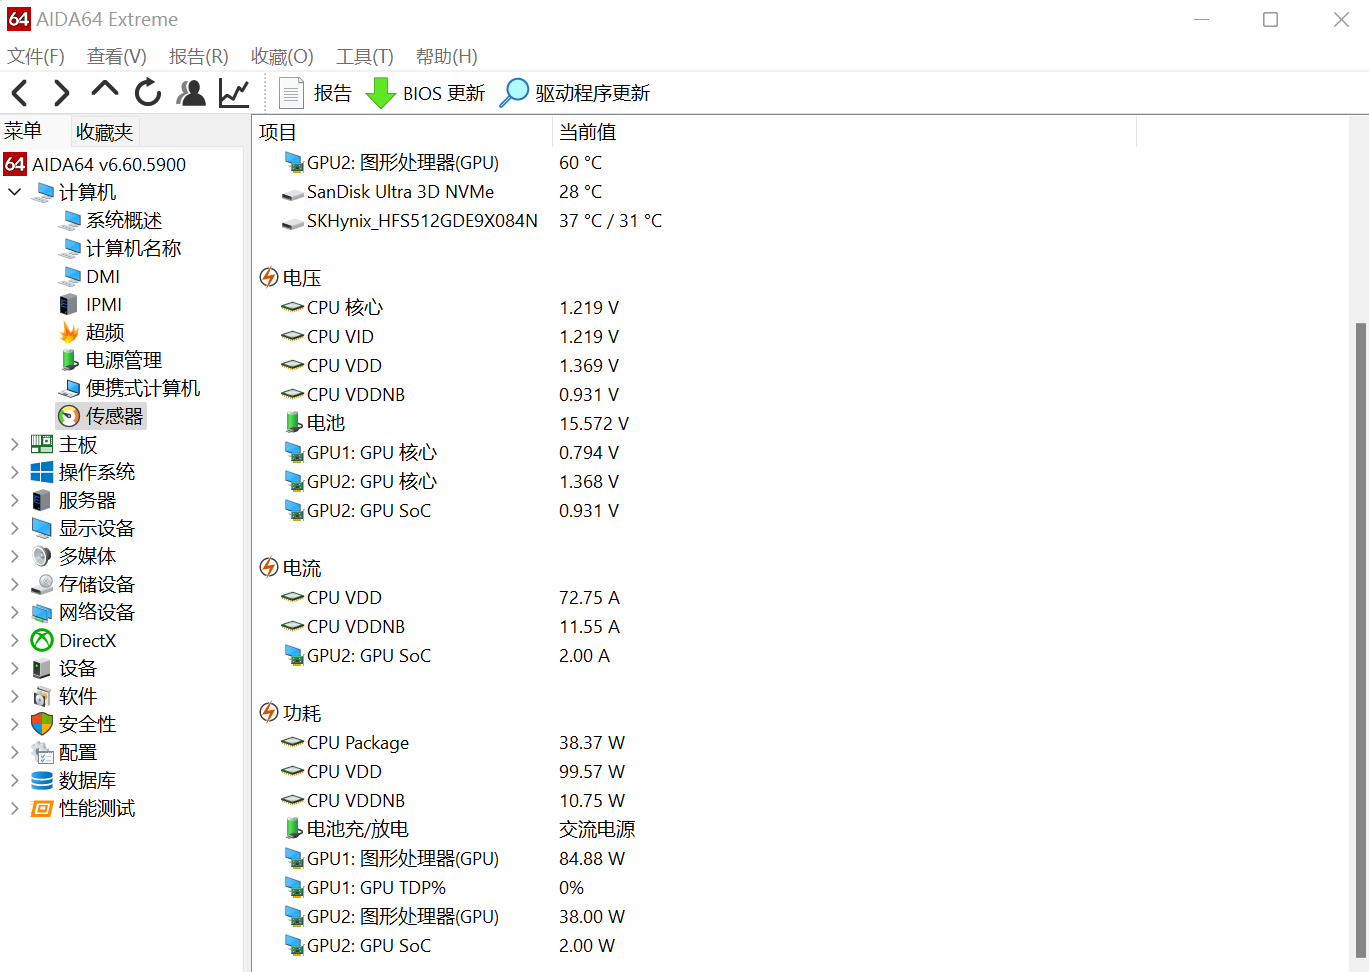Expand the 配置 tree node
This screenshot has height=972, width=1369.
(x=14, y=752)
